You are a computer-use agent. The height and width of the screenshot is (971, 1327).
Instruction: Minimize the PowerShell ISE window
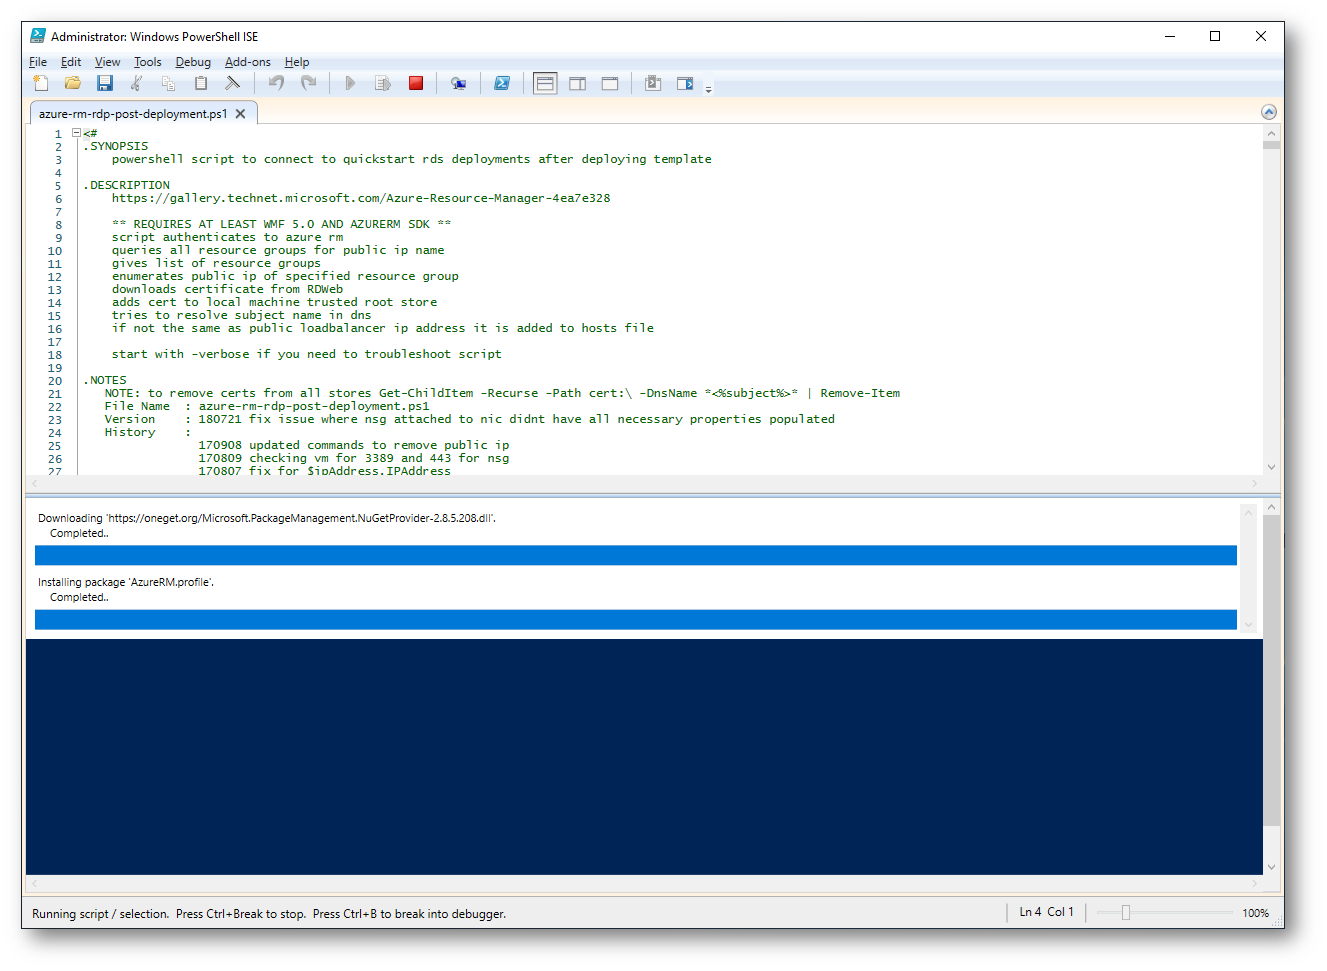click(x=1170, y=36)
